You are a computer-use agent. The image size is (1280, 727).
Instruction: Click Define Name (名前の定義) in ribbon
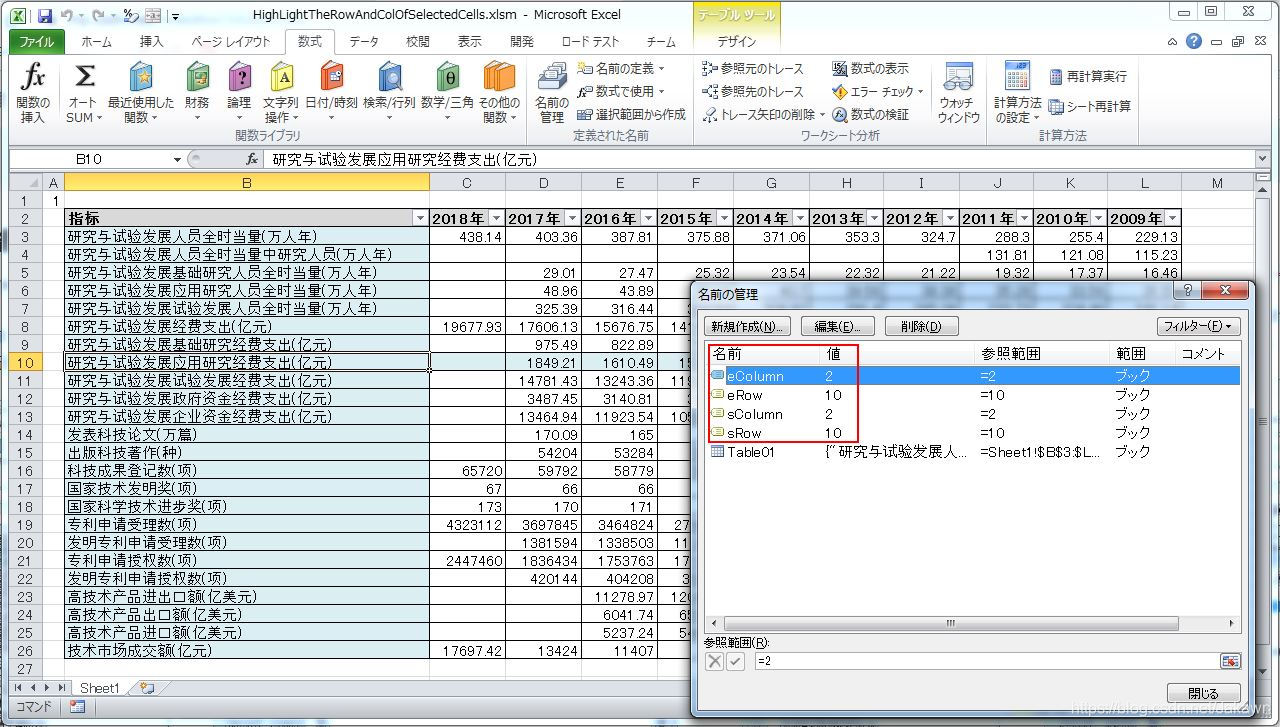point(620,68)
